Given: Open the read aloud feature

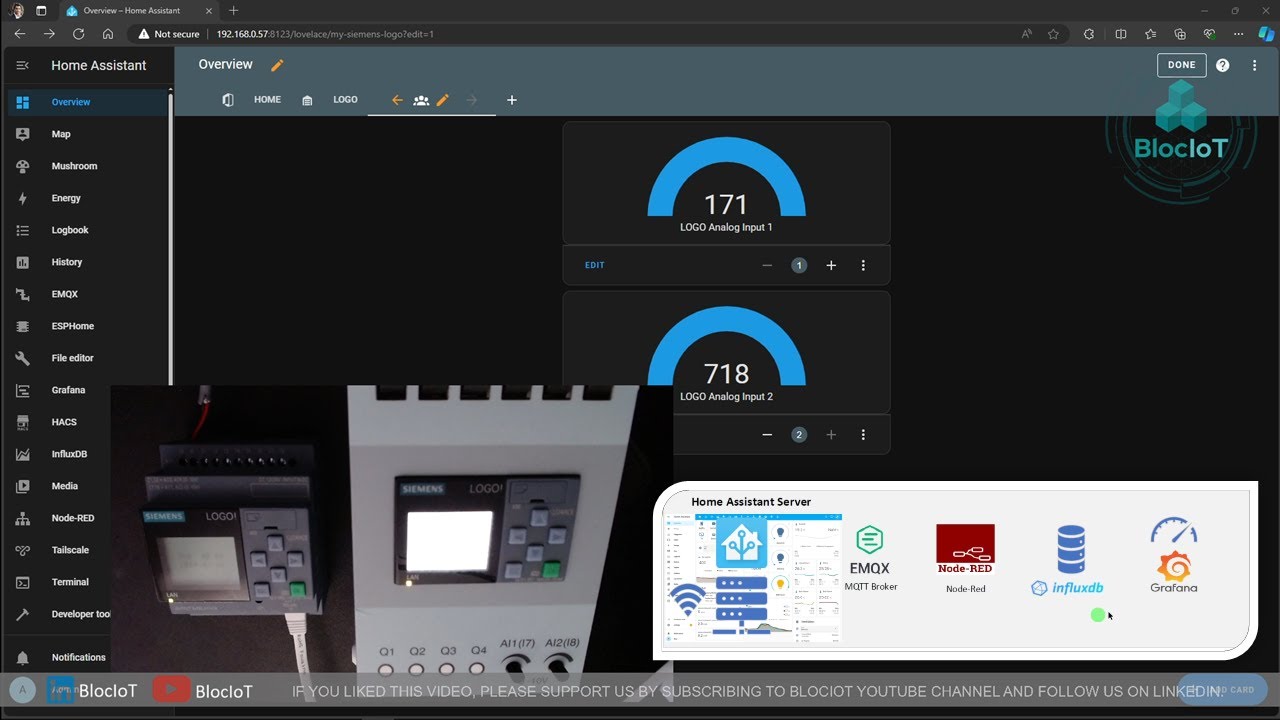Looking at the screenshot, I should pos(1027,34).
